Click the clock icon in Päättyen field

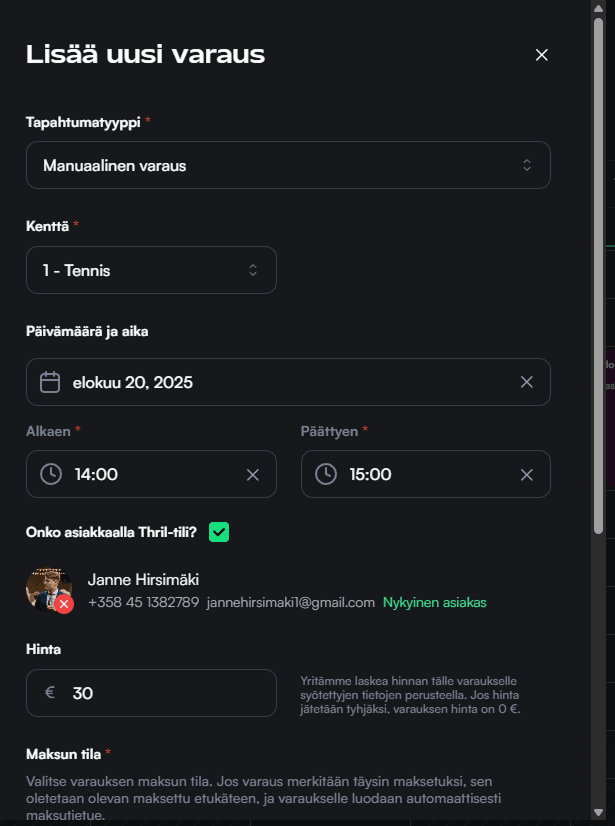click(326, 474)
